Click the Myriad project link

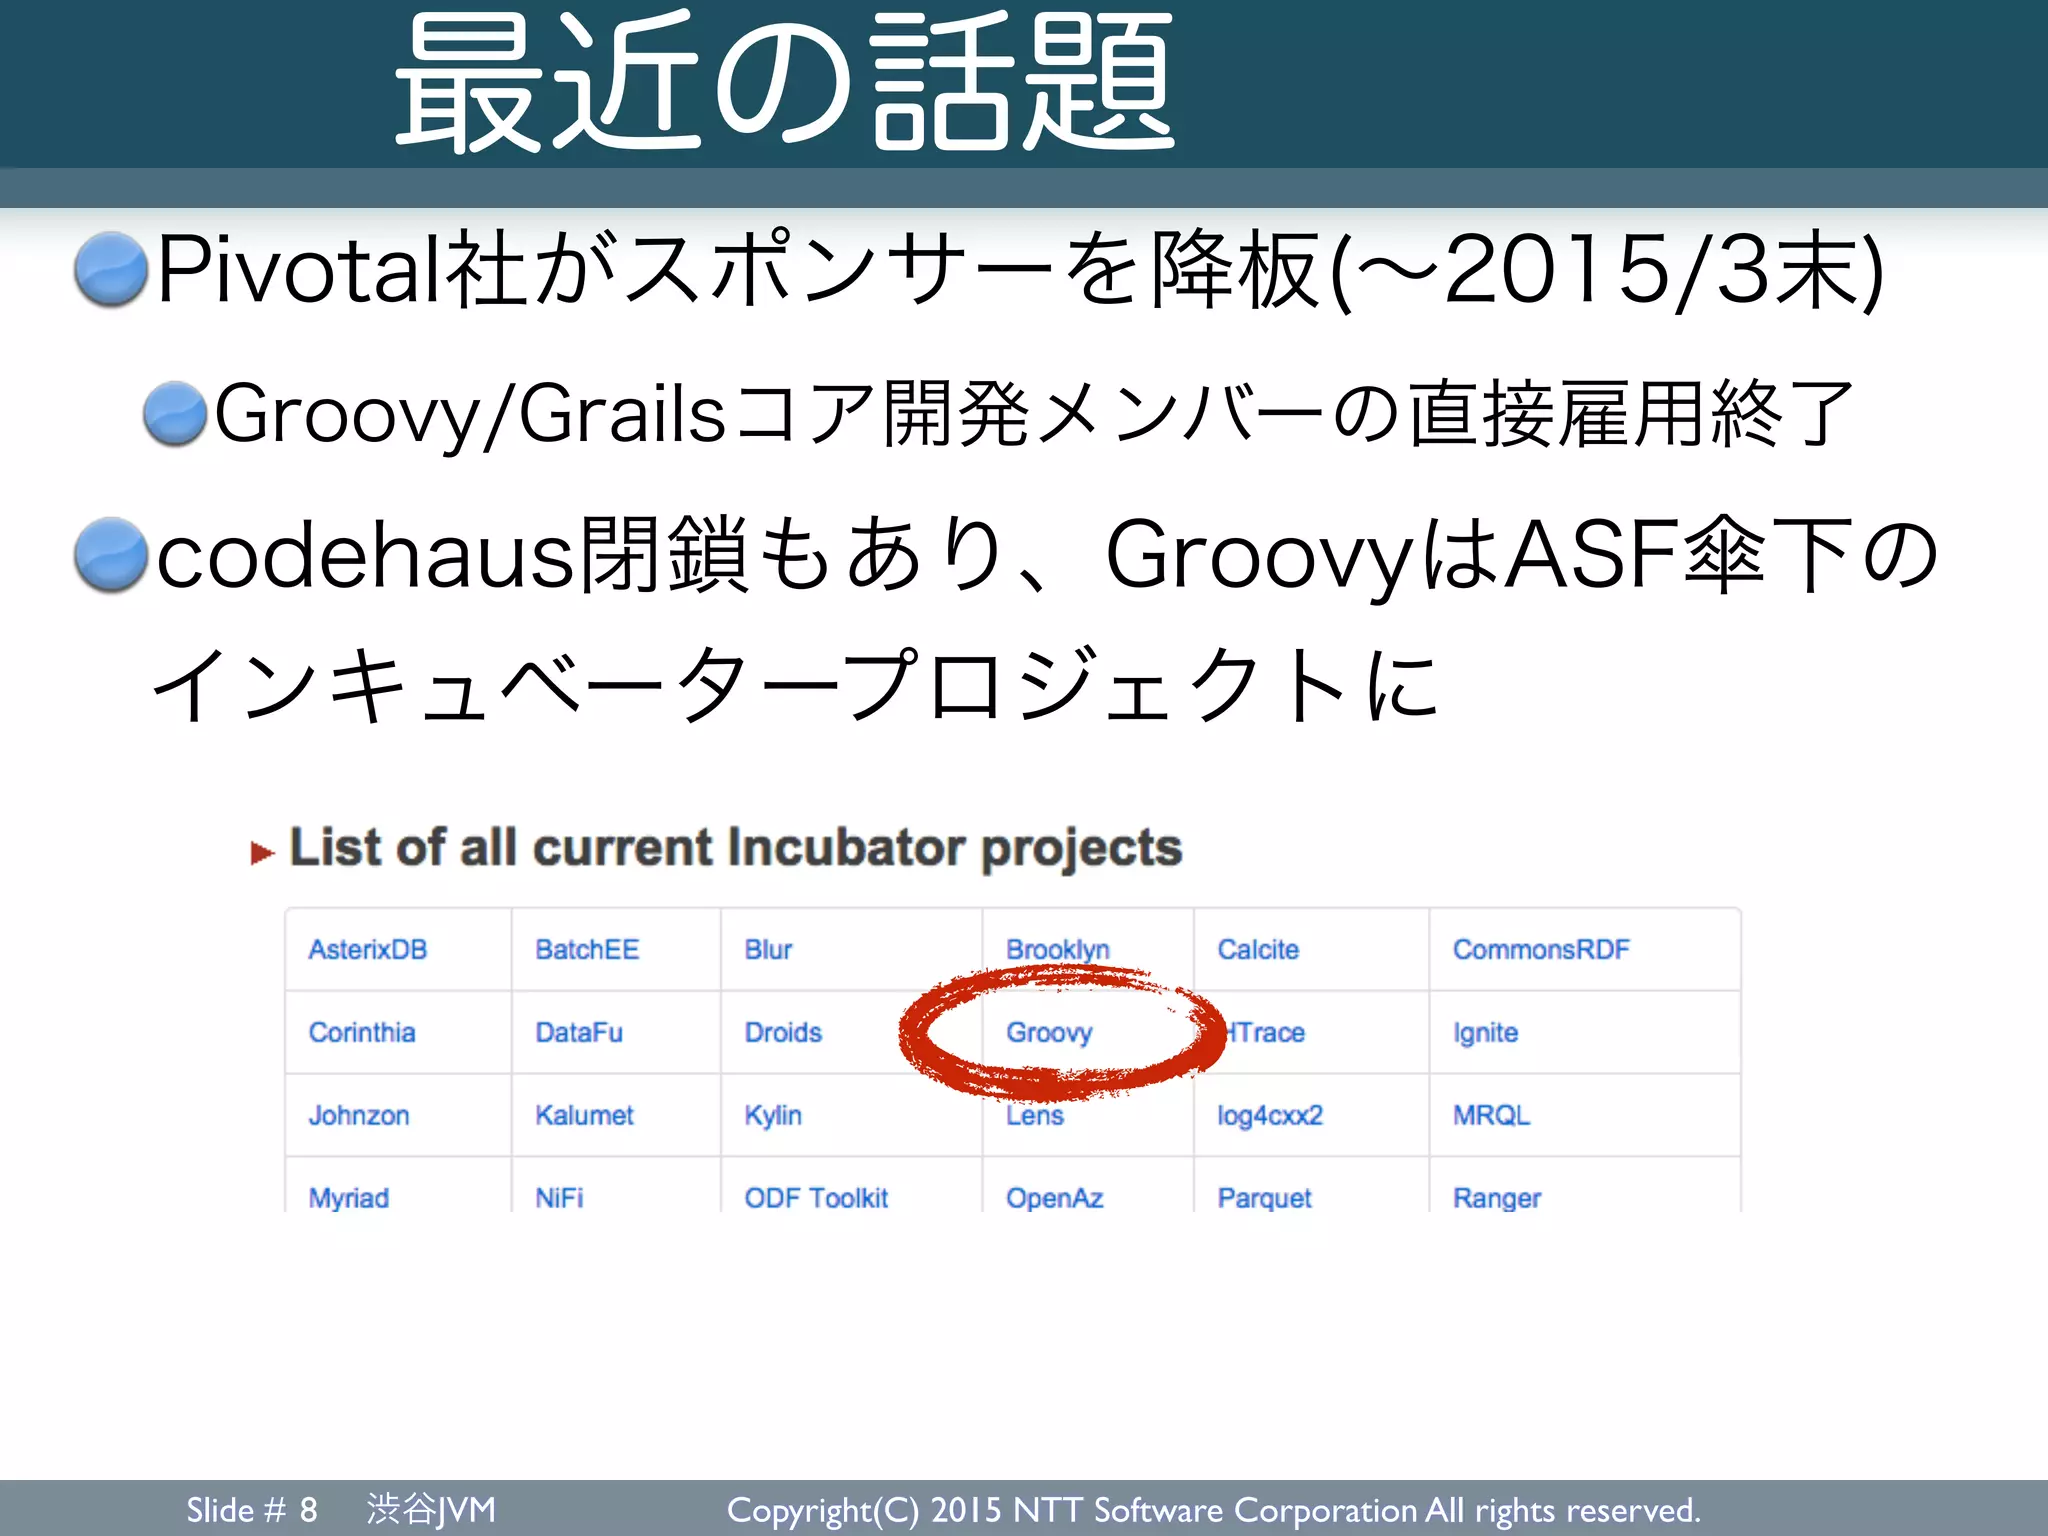(349, 1198)
